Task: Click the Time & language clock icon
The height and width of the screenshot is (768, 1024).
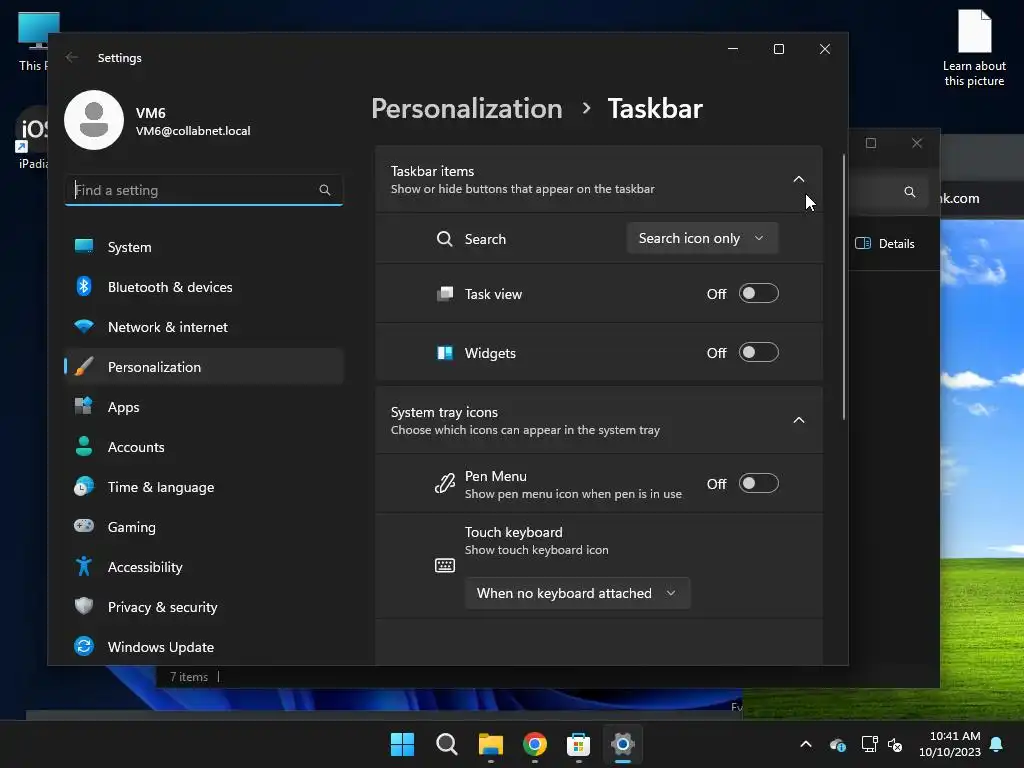Action: [84, 487]
